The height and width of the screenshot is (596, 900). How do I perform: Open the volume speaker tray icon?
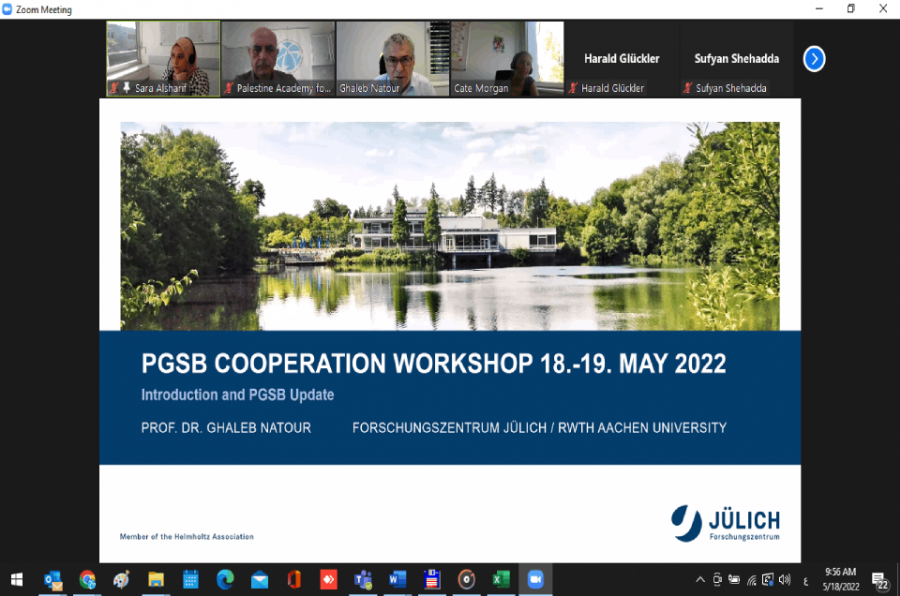[785, 580]
